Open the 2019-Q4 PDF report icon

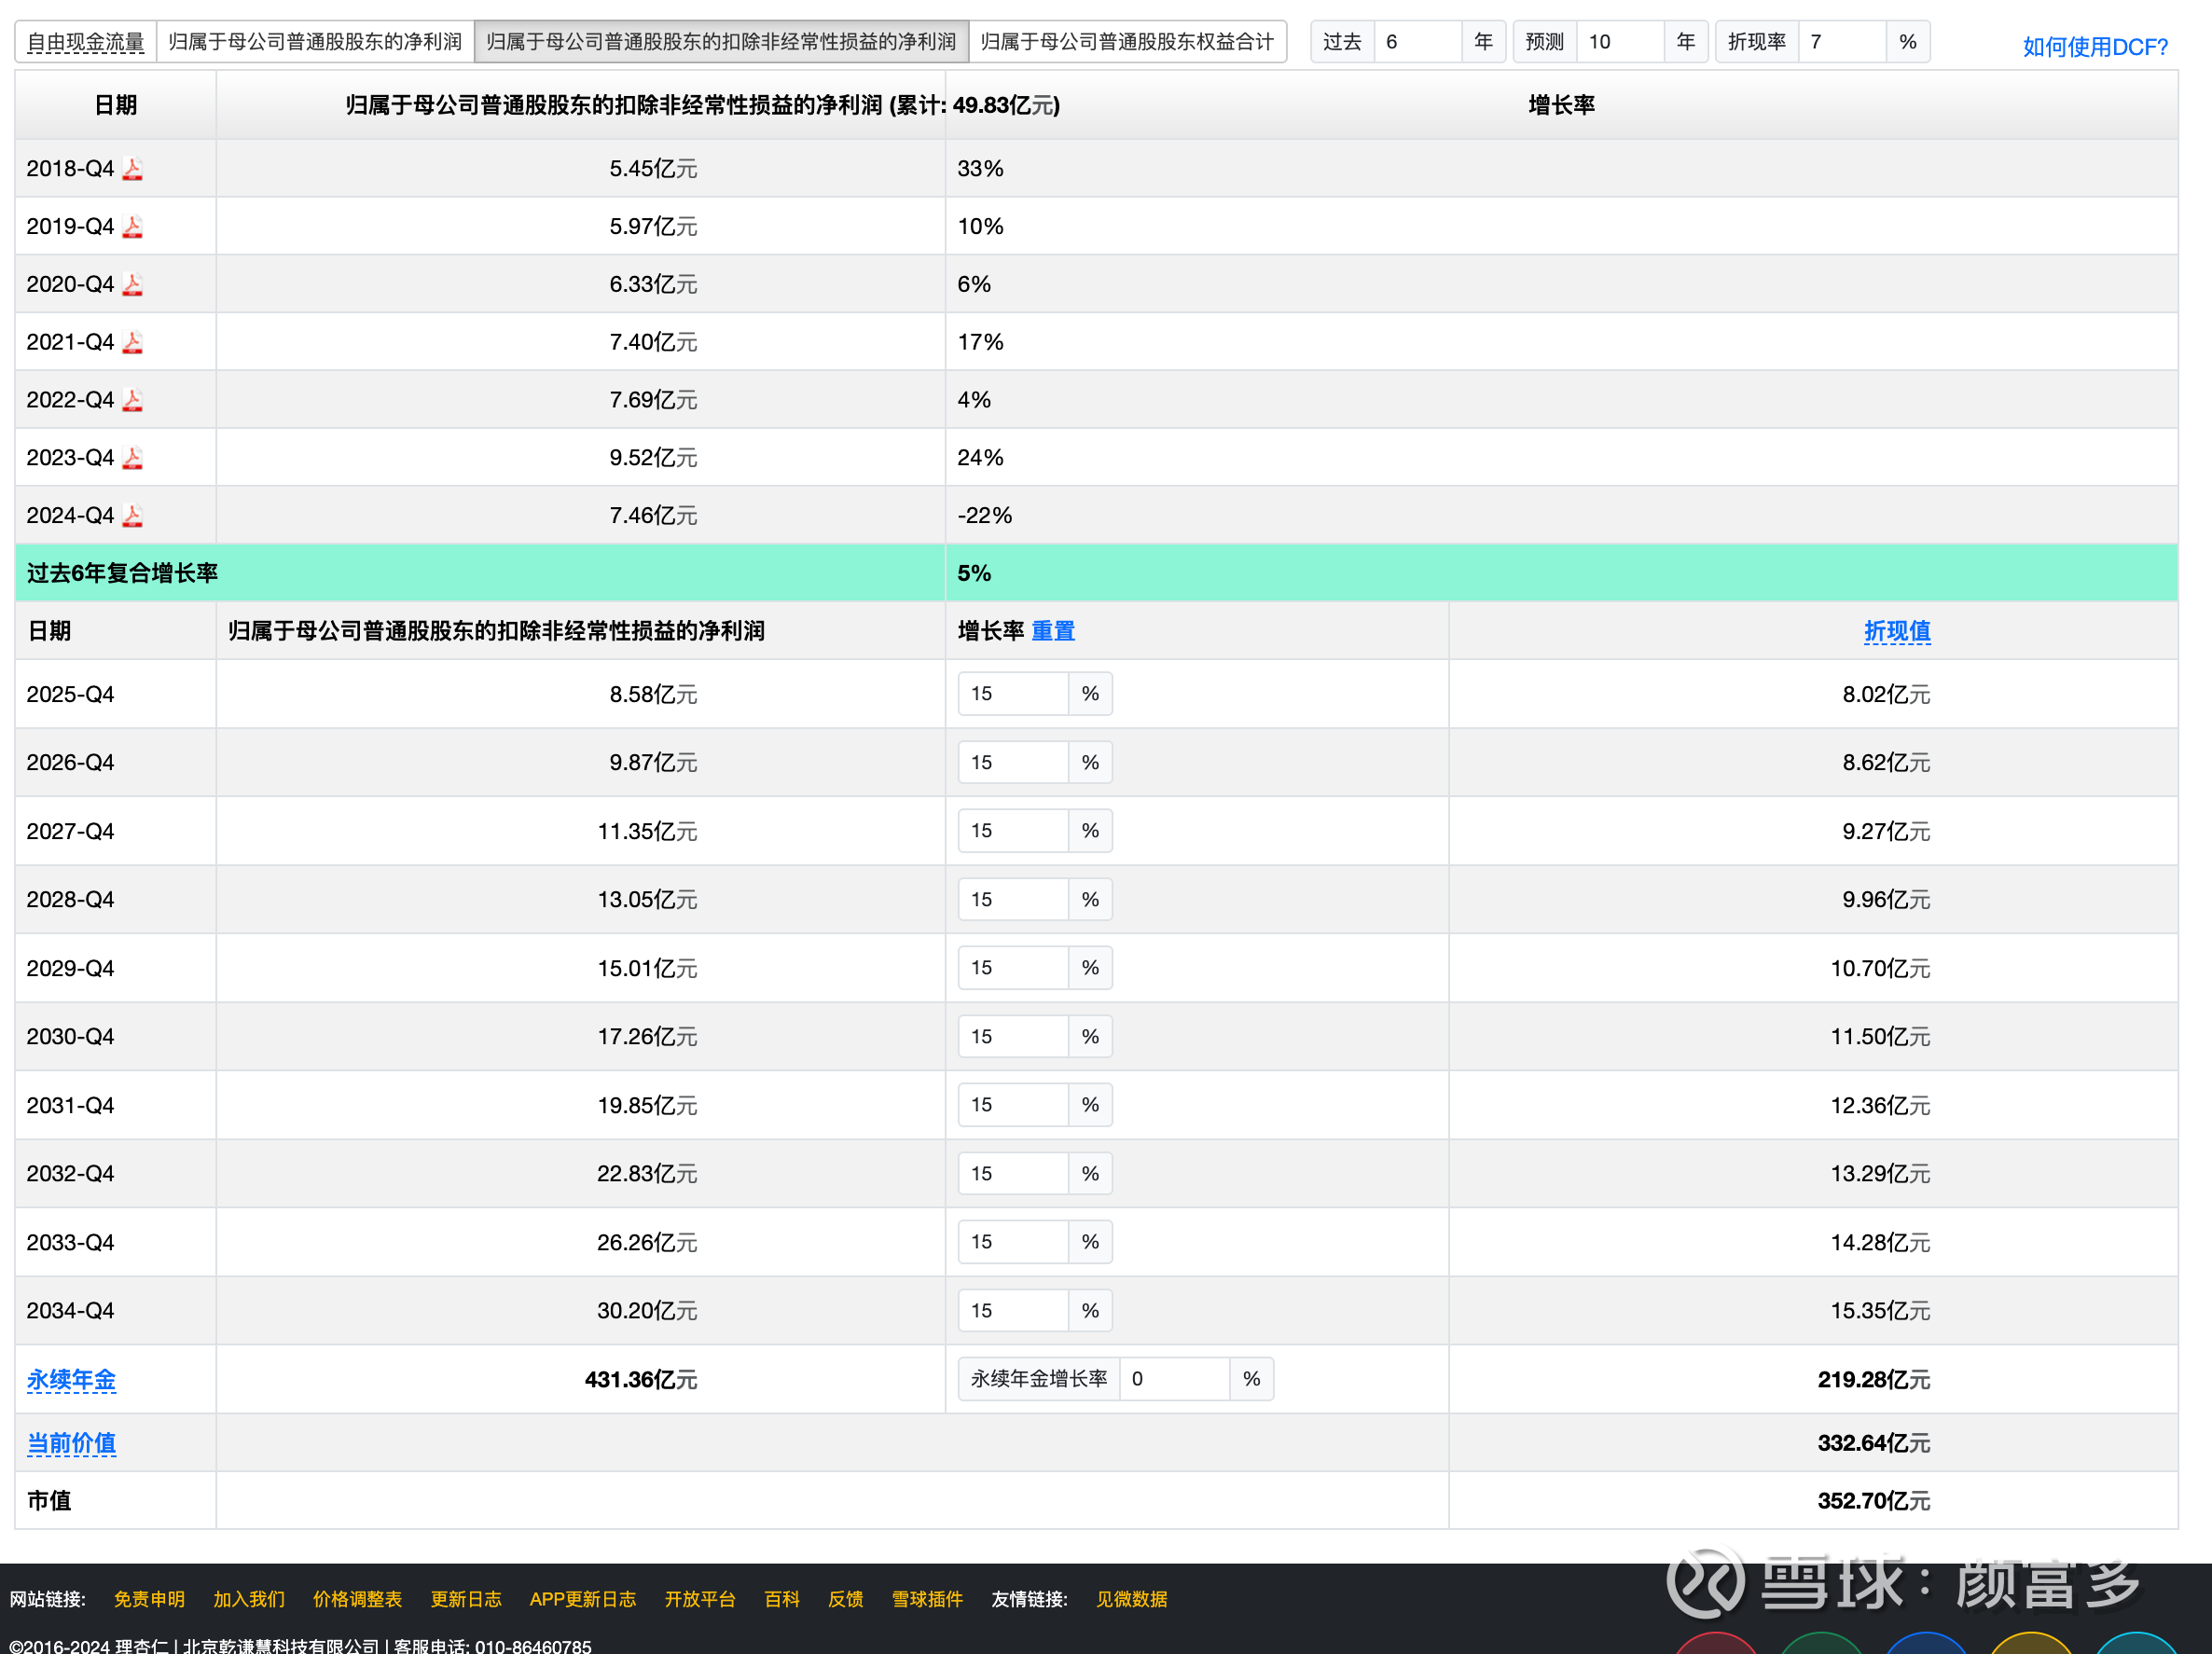point(132,227)
